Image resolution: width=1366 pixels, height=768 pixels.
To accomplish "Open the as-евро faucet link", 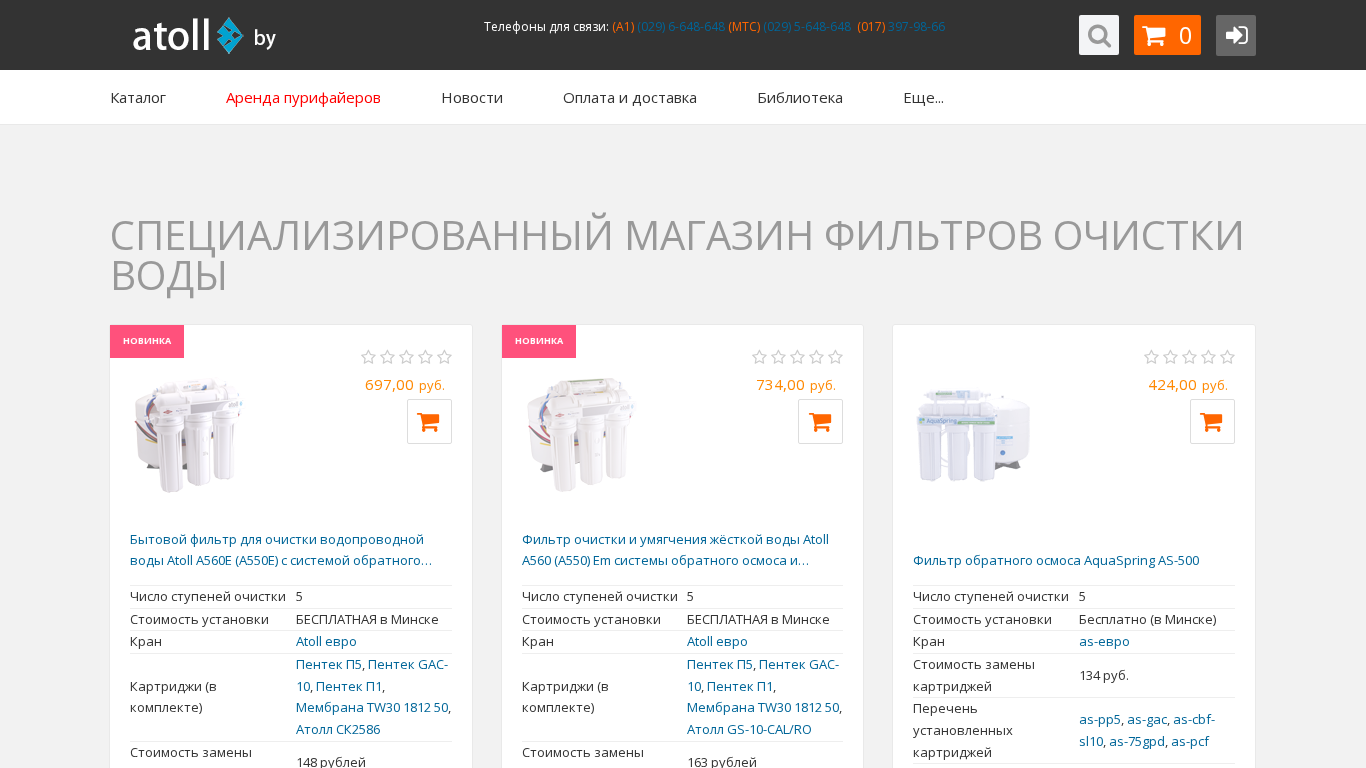I will 1104,642.
